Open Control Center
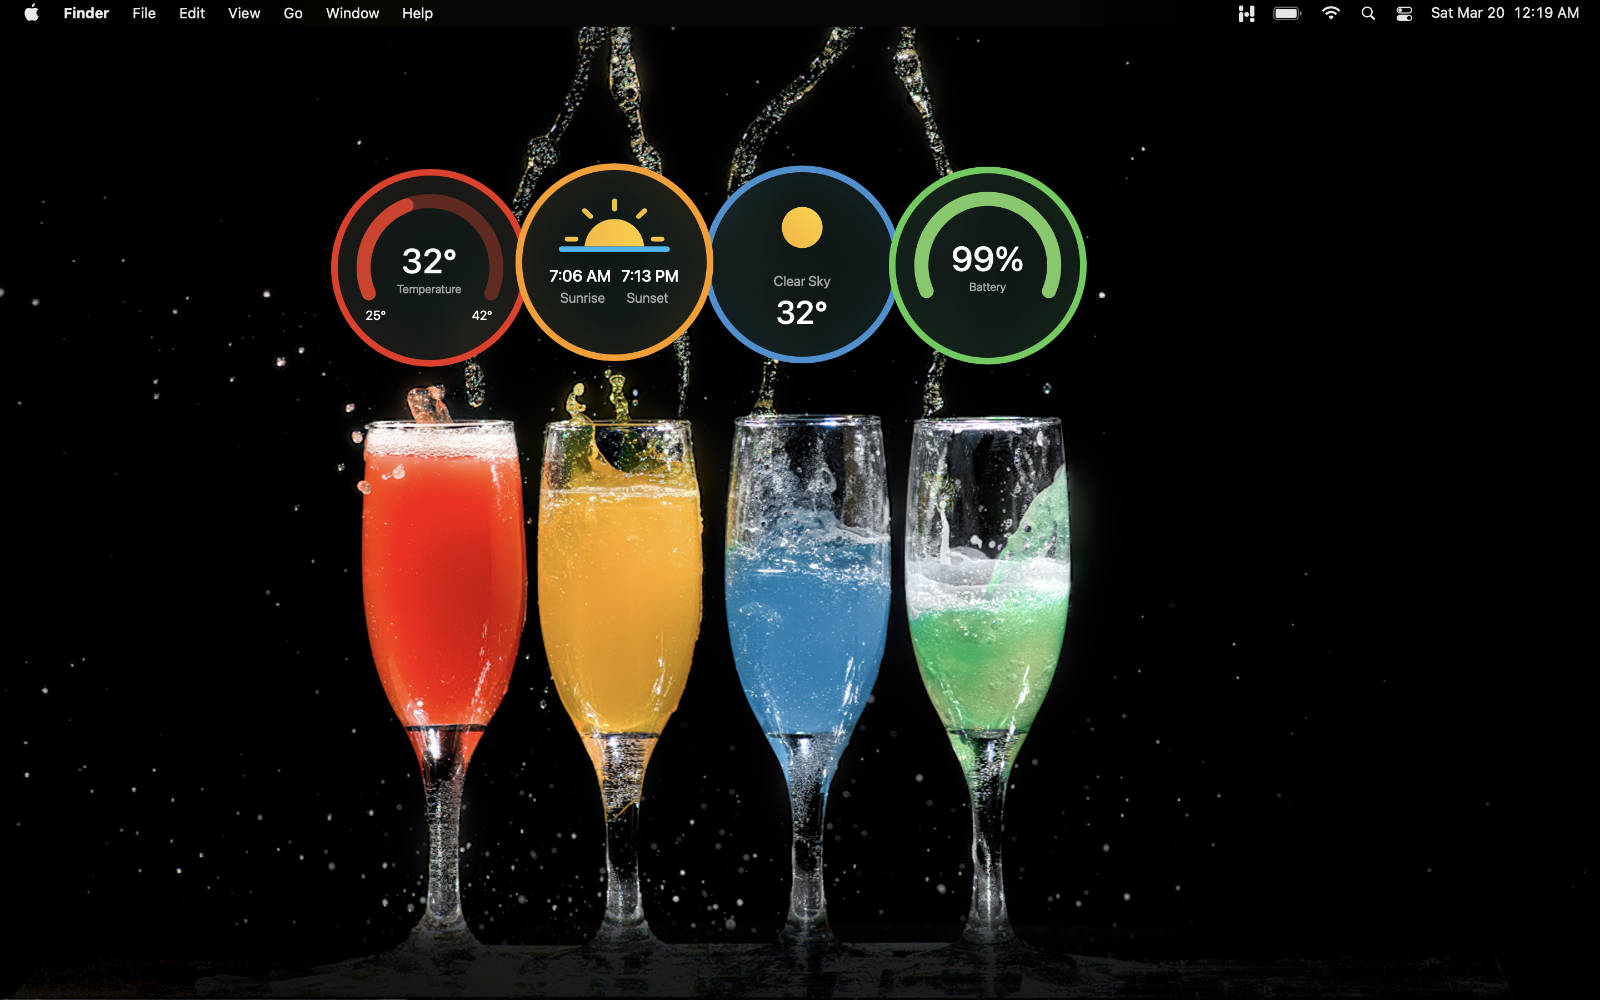 (x=1404, y=13)
